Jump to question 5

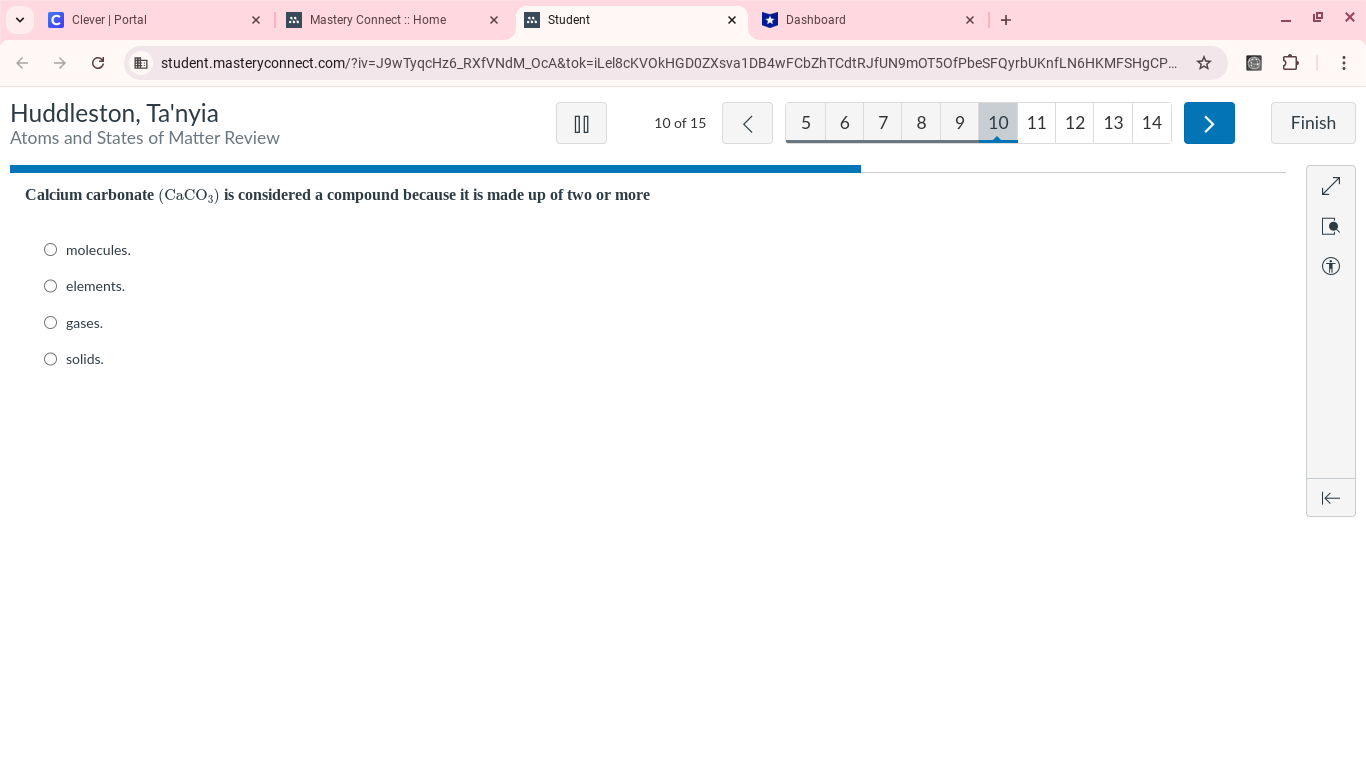pyautogui.click(x=806, y=123)
